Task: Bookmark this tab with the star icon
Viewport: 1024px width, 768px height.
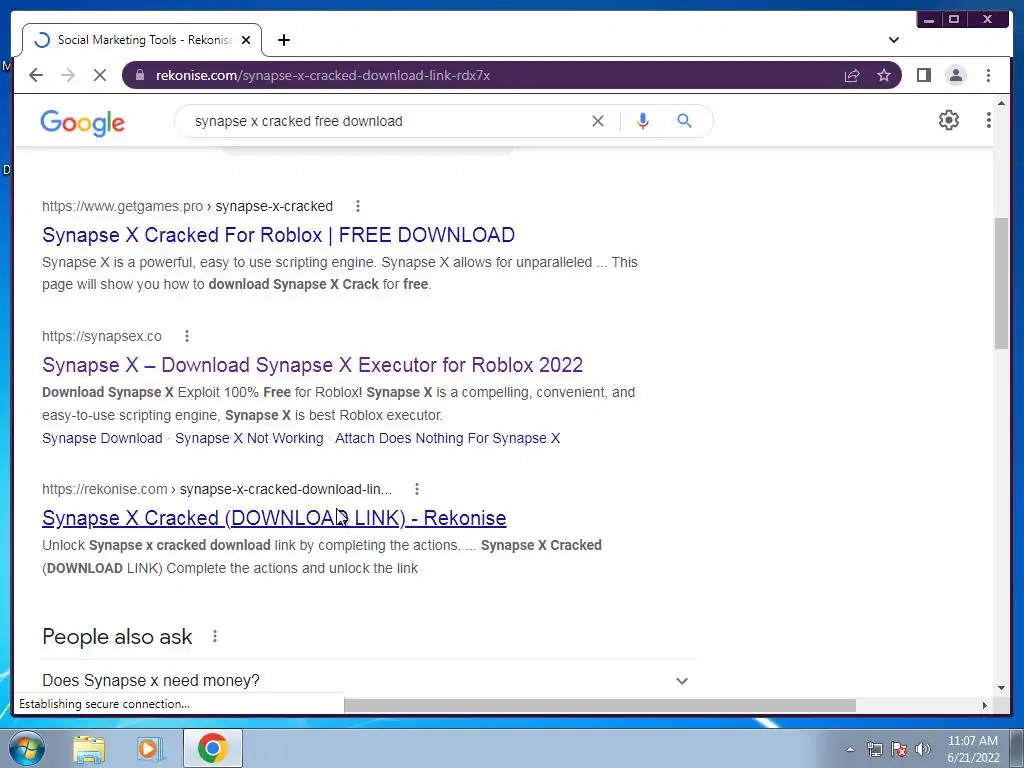Action: click(884, 75)
